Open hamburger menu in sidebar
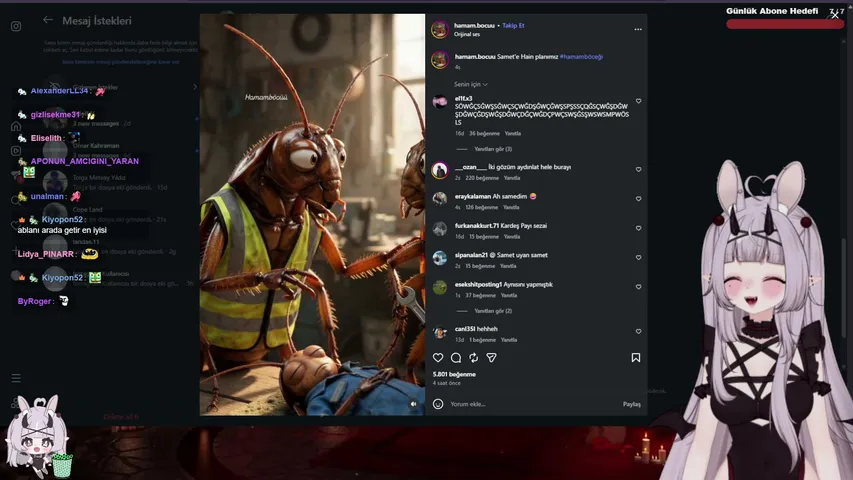 16,378
